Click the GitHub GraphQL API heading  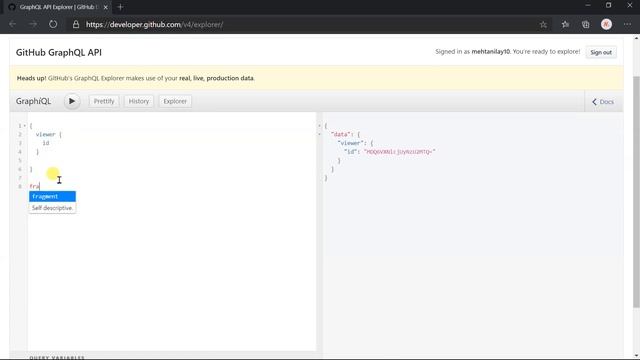click(59, 52)
